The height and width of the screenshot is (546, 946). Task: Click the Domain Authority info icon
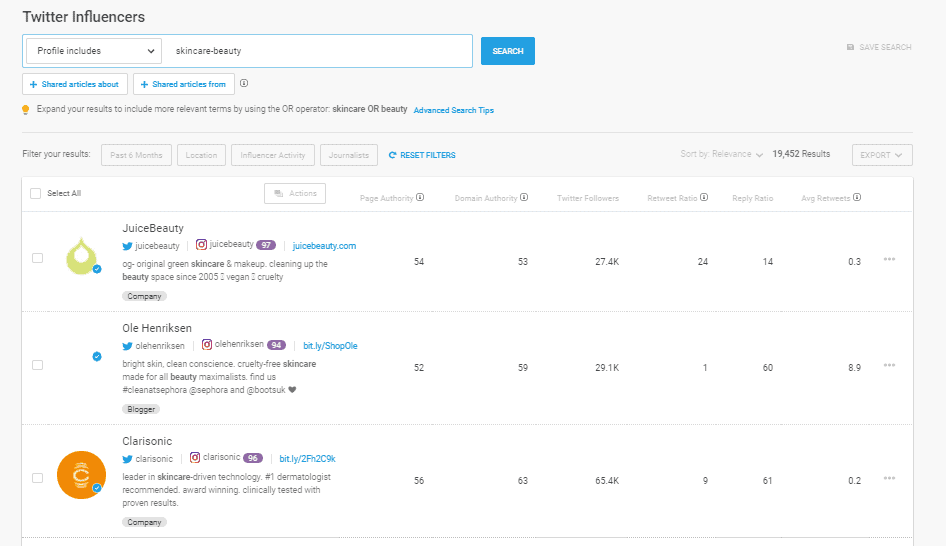coord(524,197)
